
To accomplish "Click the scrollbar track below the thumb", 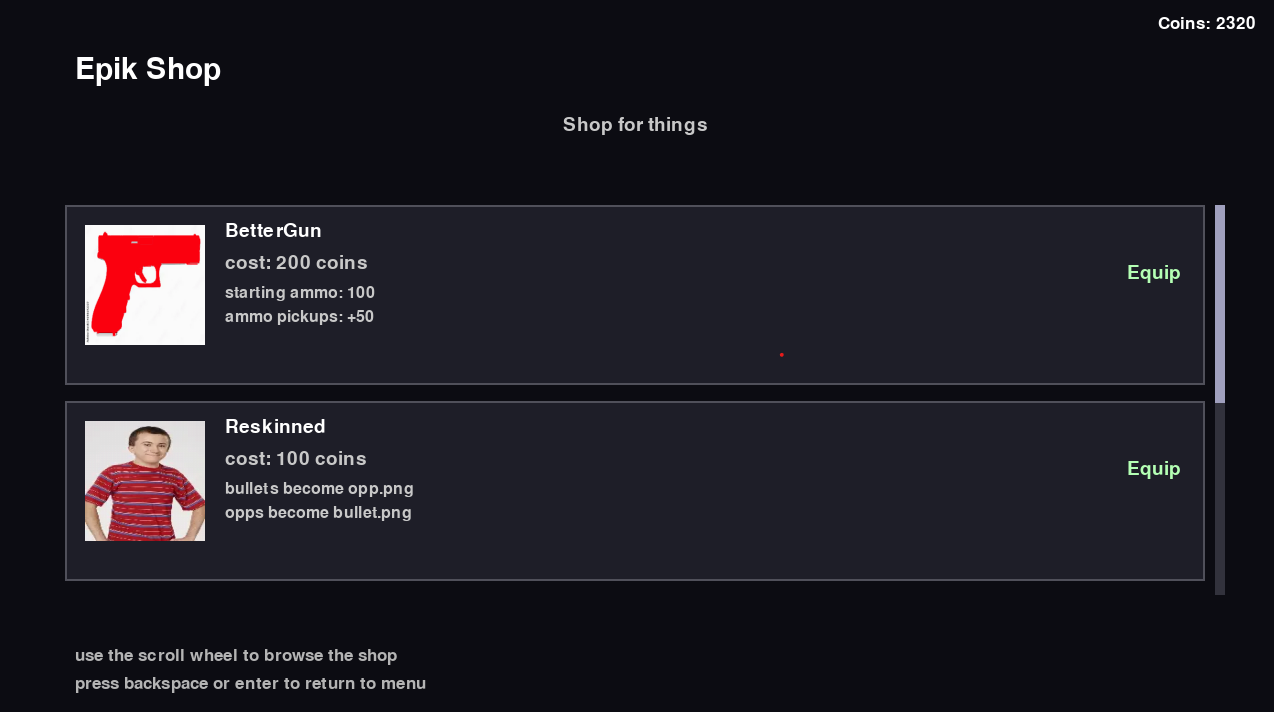I will pyautogui.click(x=1220, y=500).
